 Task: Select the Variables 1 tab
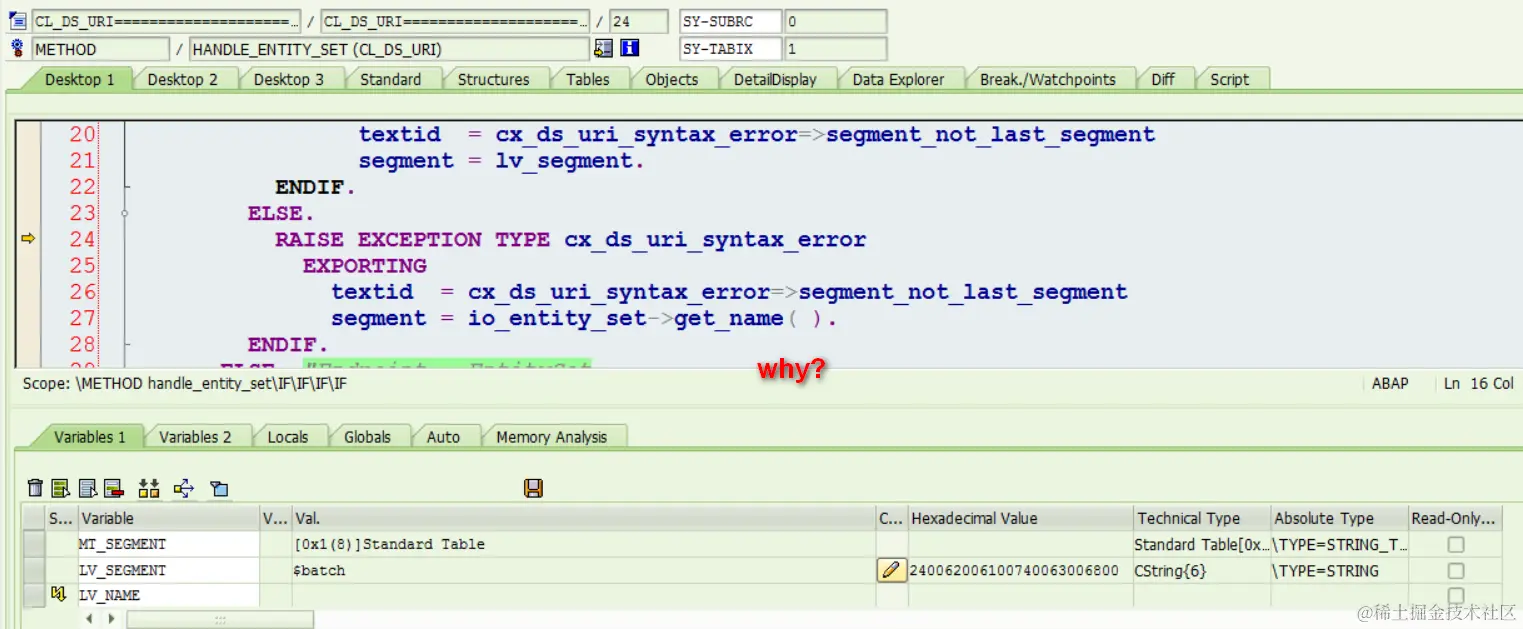pos(89,437)
